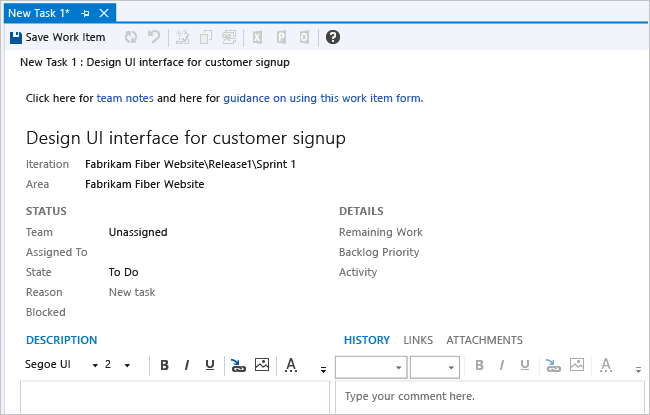Click the history comment input field
This screenshot has width=650, height=415.
490,398
